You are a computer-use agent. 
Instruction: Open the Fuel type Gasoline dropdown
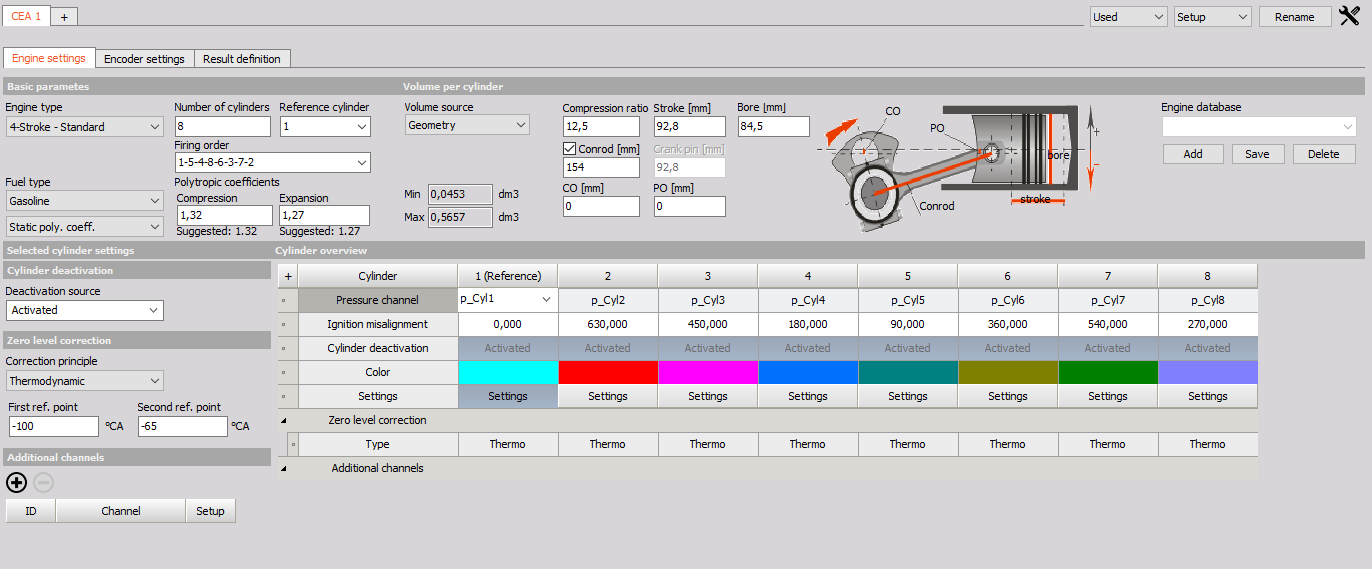click(85, 201)
